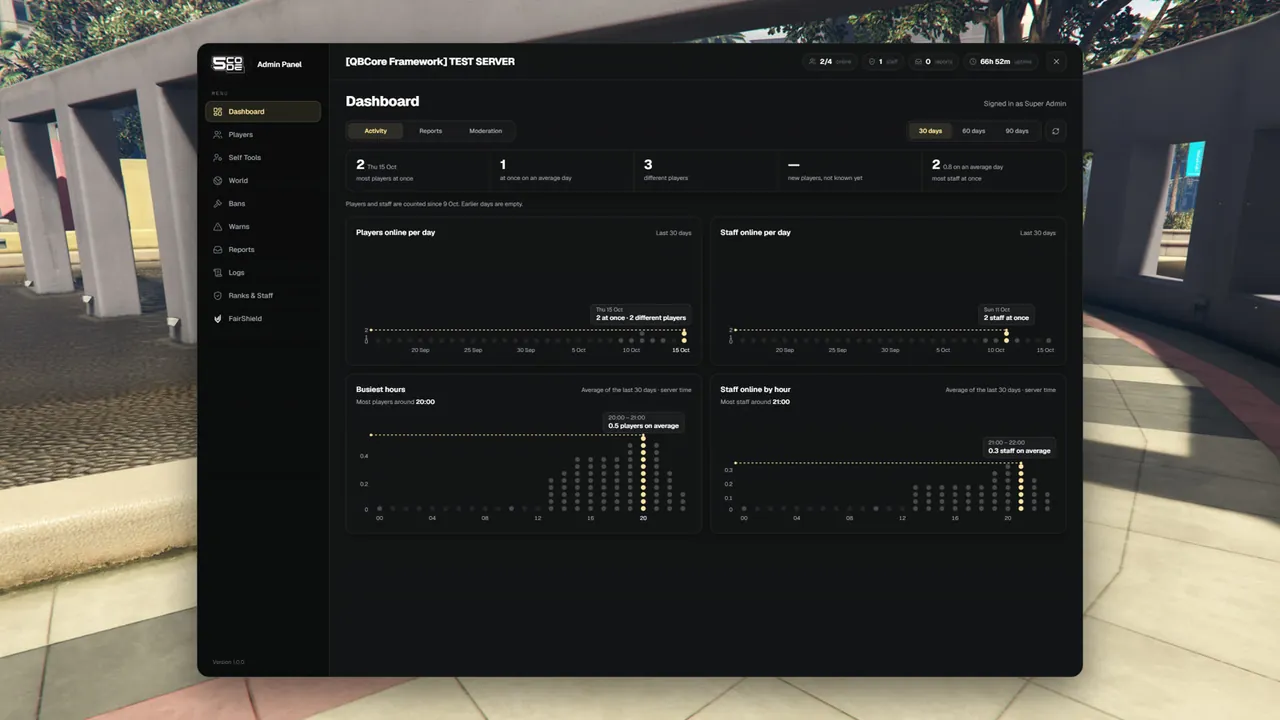This screenshot has width=1280, height=720.
Task: Select the 60 days range
Action: click(x=974, y=131)
